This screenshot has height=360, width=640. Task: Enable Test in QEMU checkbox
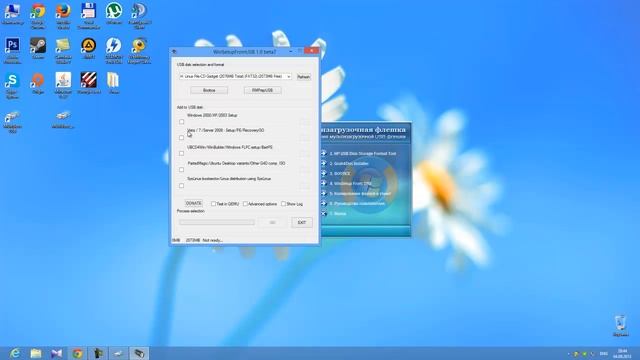pos(213,204)
